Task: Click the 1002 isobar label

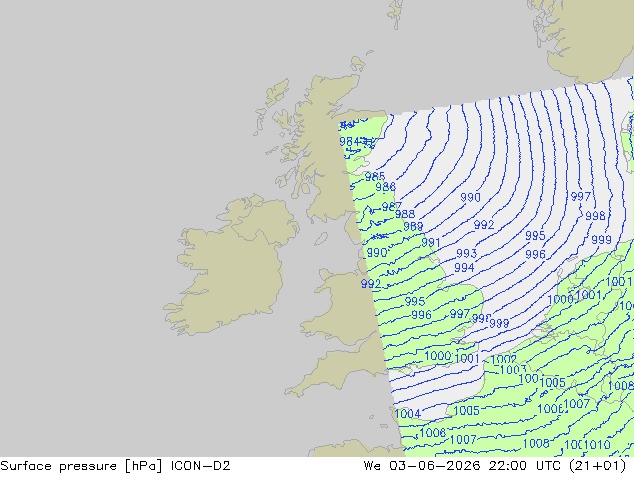Action: [x=503, y=359]
